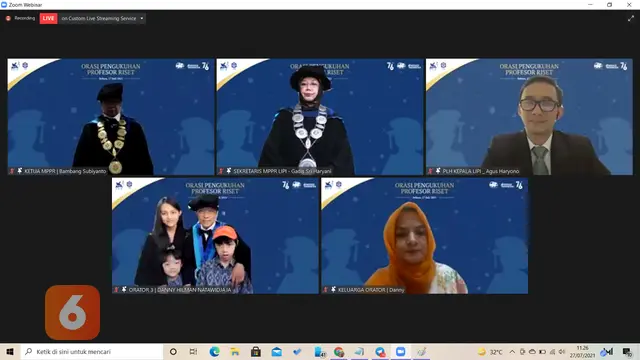Expand the hidden system tray icons chevron
The width and height of the screenshot is (640, 360).
(512, 351)
